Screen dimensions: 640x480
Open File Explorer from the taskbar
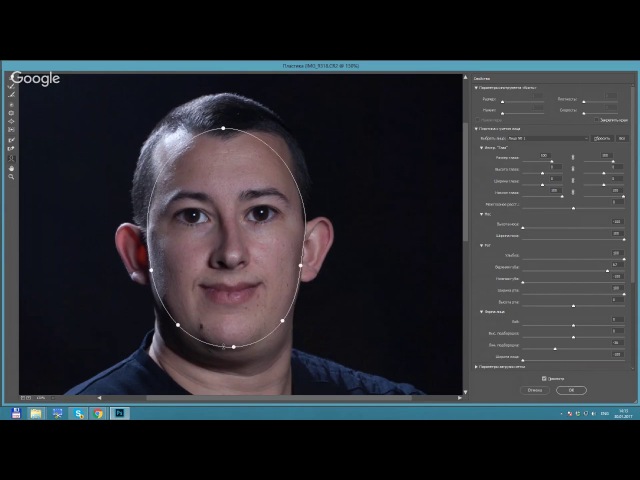coord(36,413)
